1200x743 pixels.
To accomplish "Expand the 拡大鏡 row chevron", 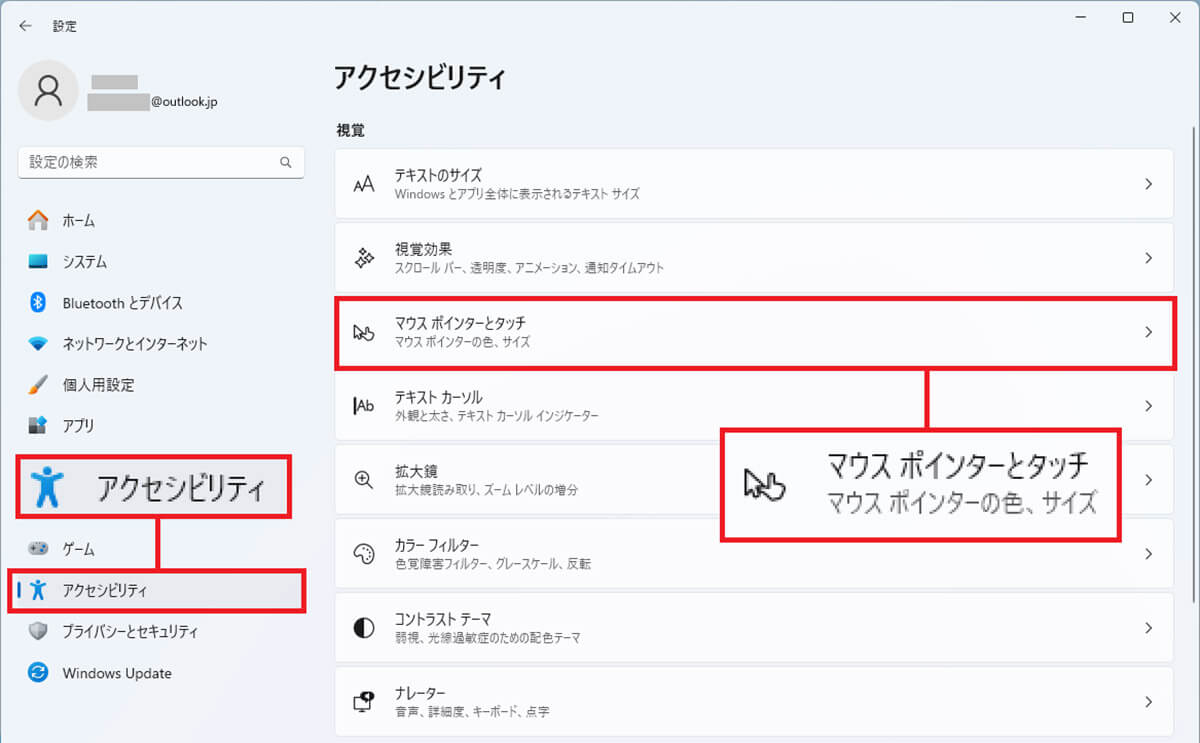I will [x=1149, y=480].
